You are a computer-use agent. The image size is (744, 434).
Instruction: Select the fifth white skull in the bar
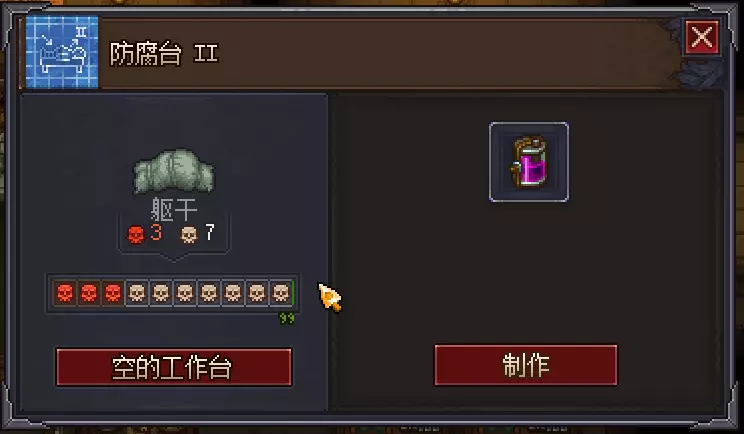pyautogui.click(x=233, y=293)
